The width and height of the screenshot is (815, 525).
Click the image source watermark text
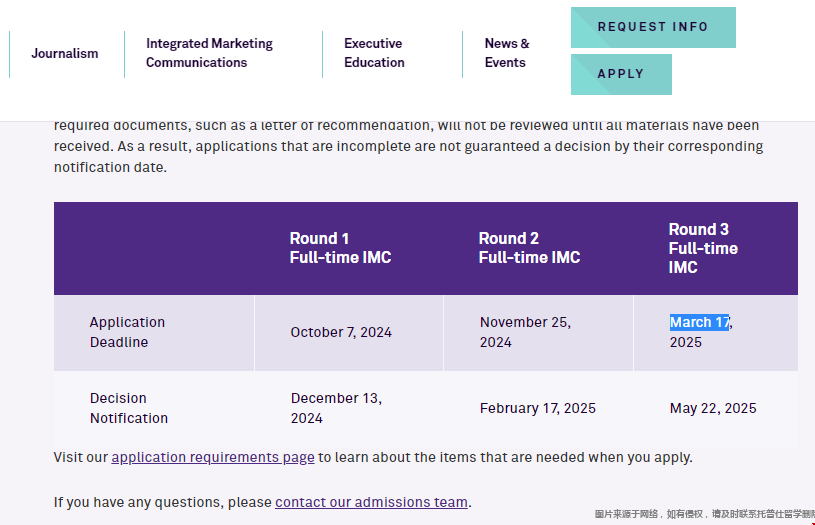704,514
